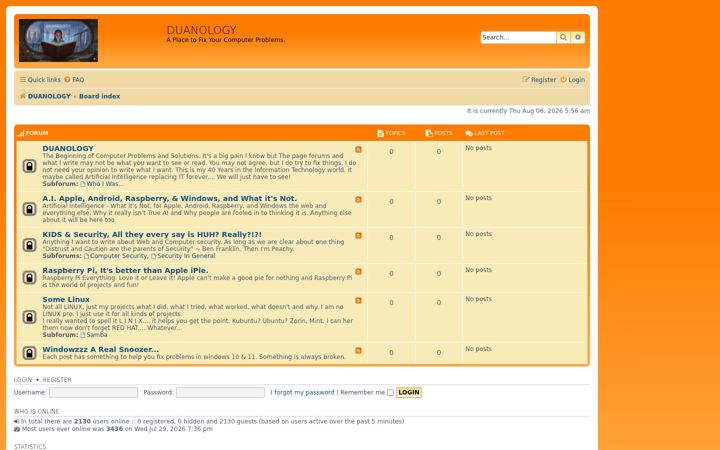The image size is (720, 450).
Task: Open advanced search gear icon
Action: [x=578, y=37]
